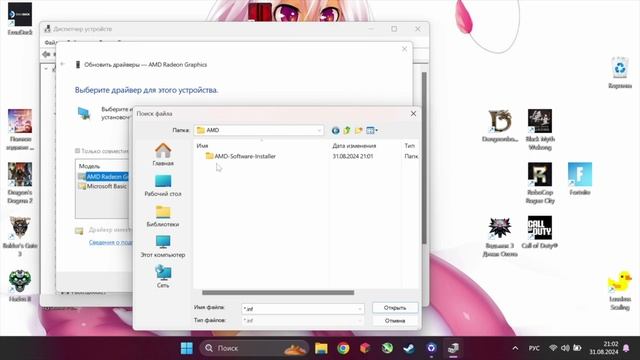Open the view menu dropdown icon

point(372,130)
